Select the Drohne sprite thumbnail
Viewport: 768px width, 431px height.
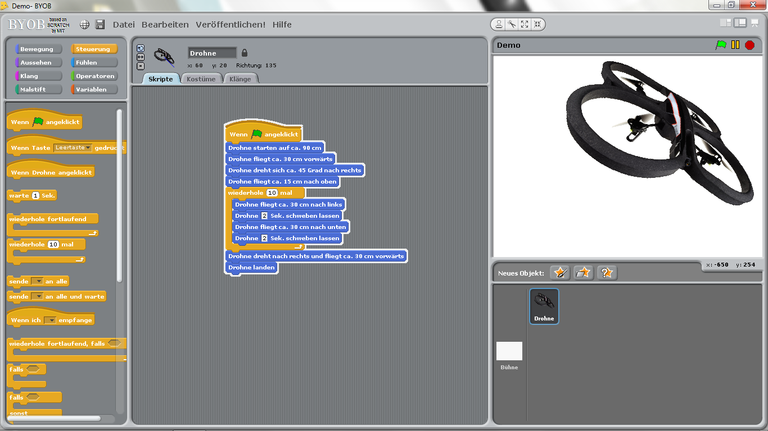point(544,304)
